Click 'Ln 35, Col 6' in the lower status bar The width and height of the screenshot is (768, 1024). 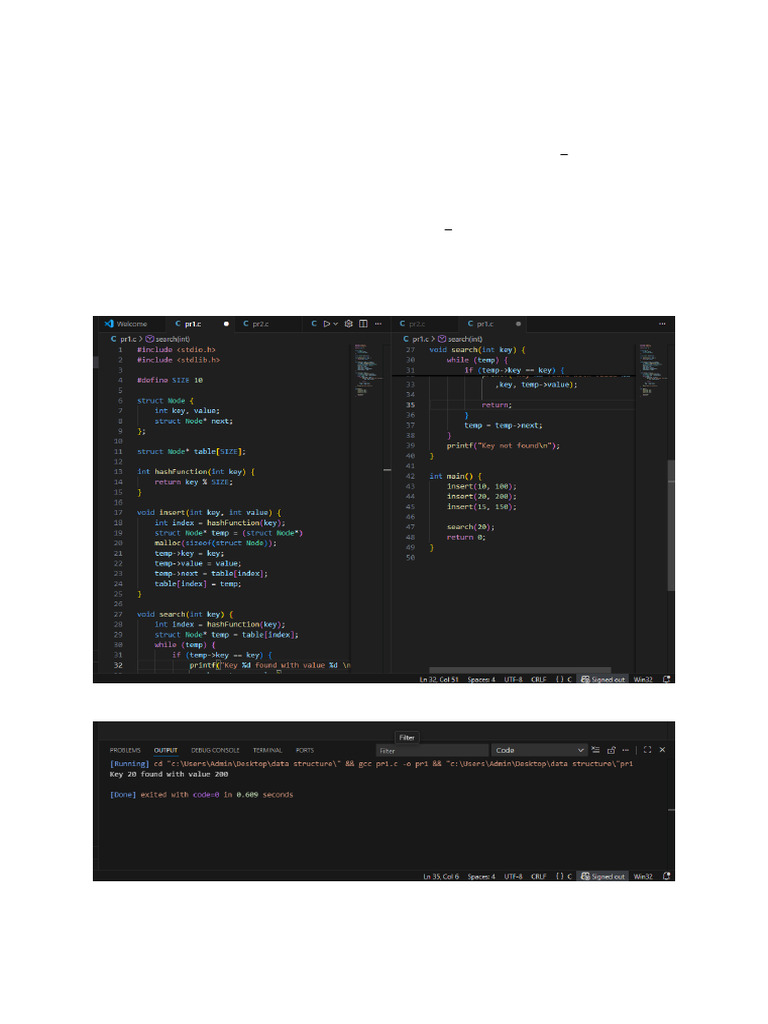[441, 876]
